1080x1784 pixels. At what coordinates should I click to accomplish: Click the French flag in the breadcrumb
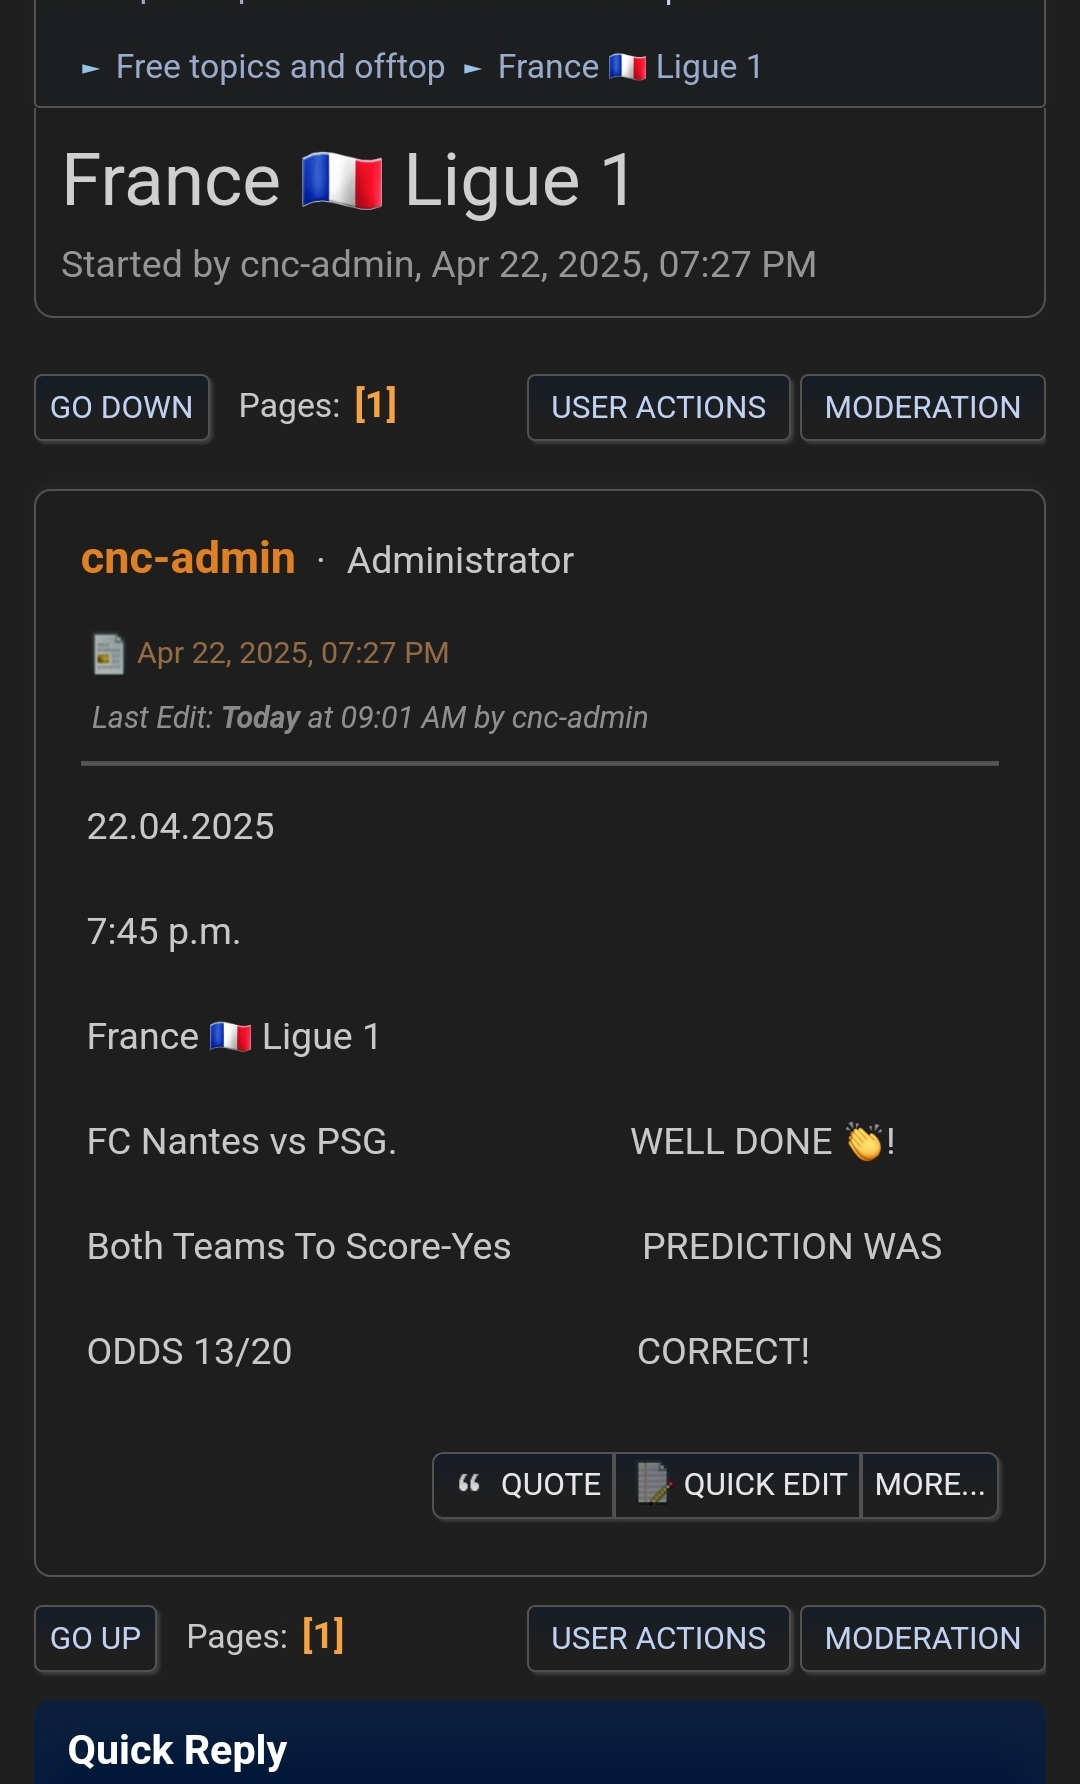[627, 67]
